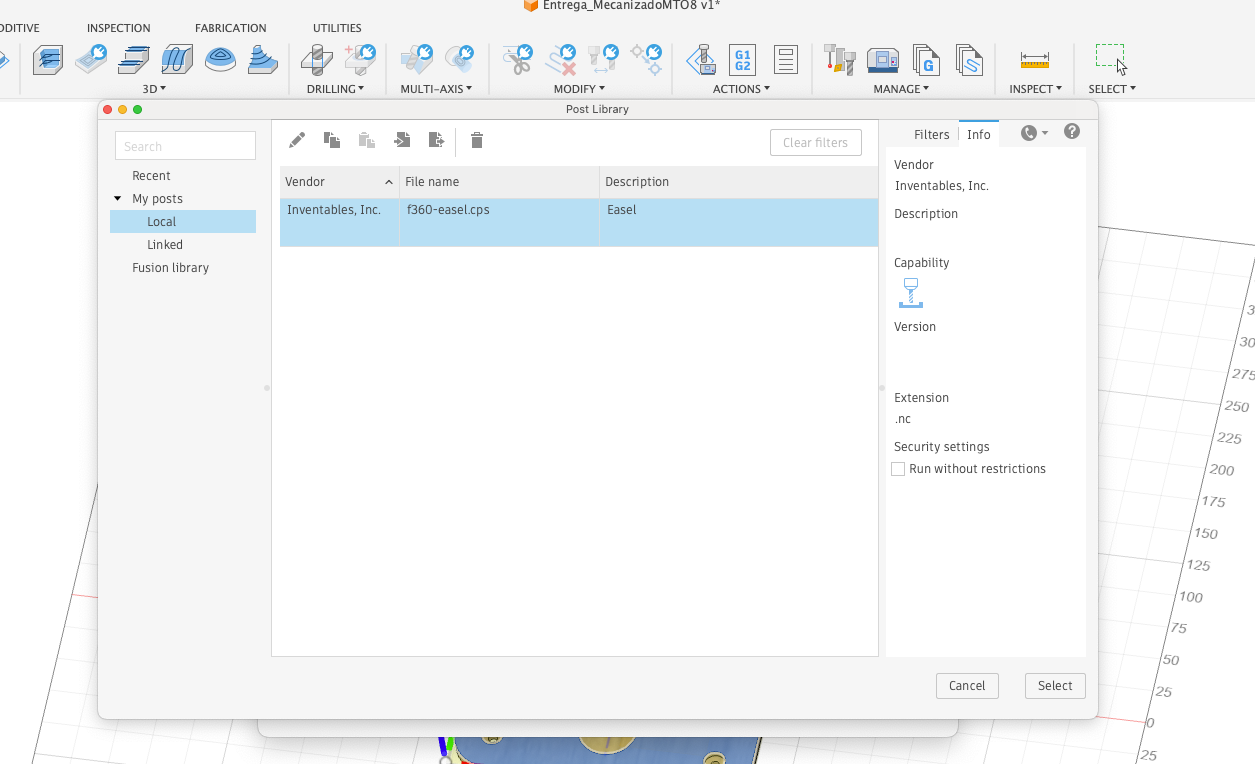The width and height of the screenshot is (1255, 764).
Task: Click the Post Process G1 G2 icon
Action: [742, 60]
